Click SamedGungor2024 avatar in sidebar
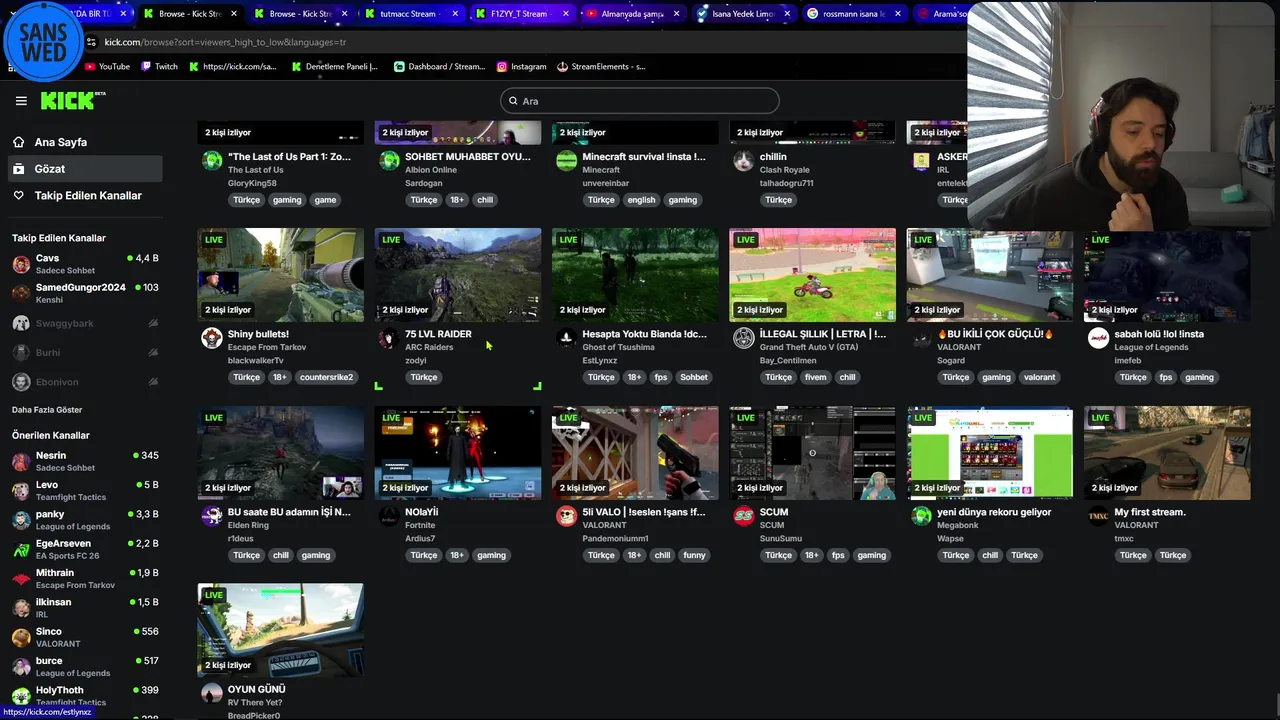1280x720 pixels. coord(21,293)
